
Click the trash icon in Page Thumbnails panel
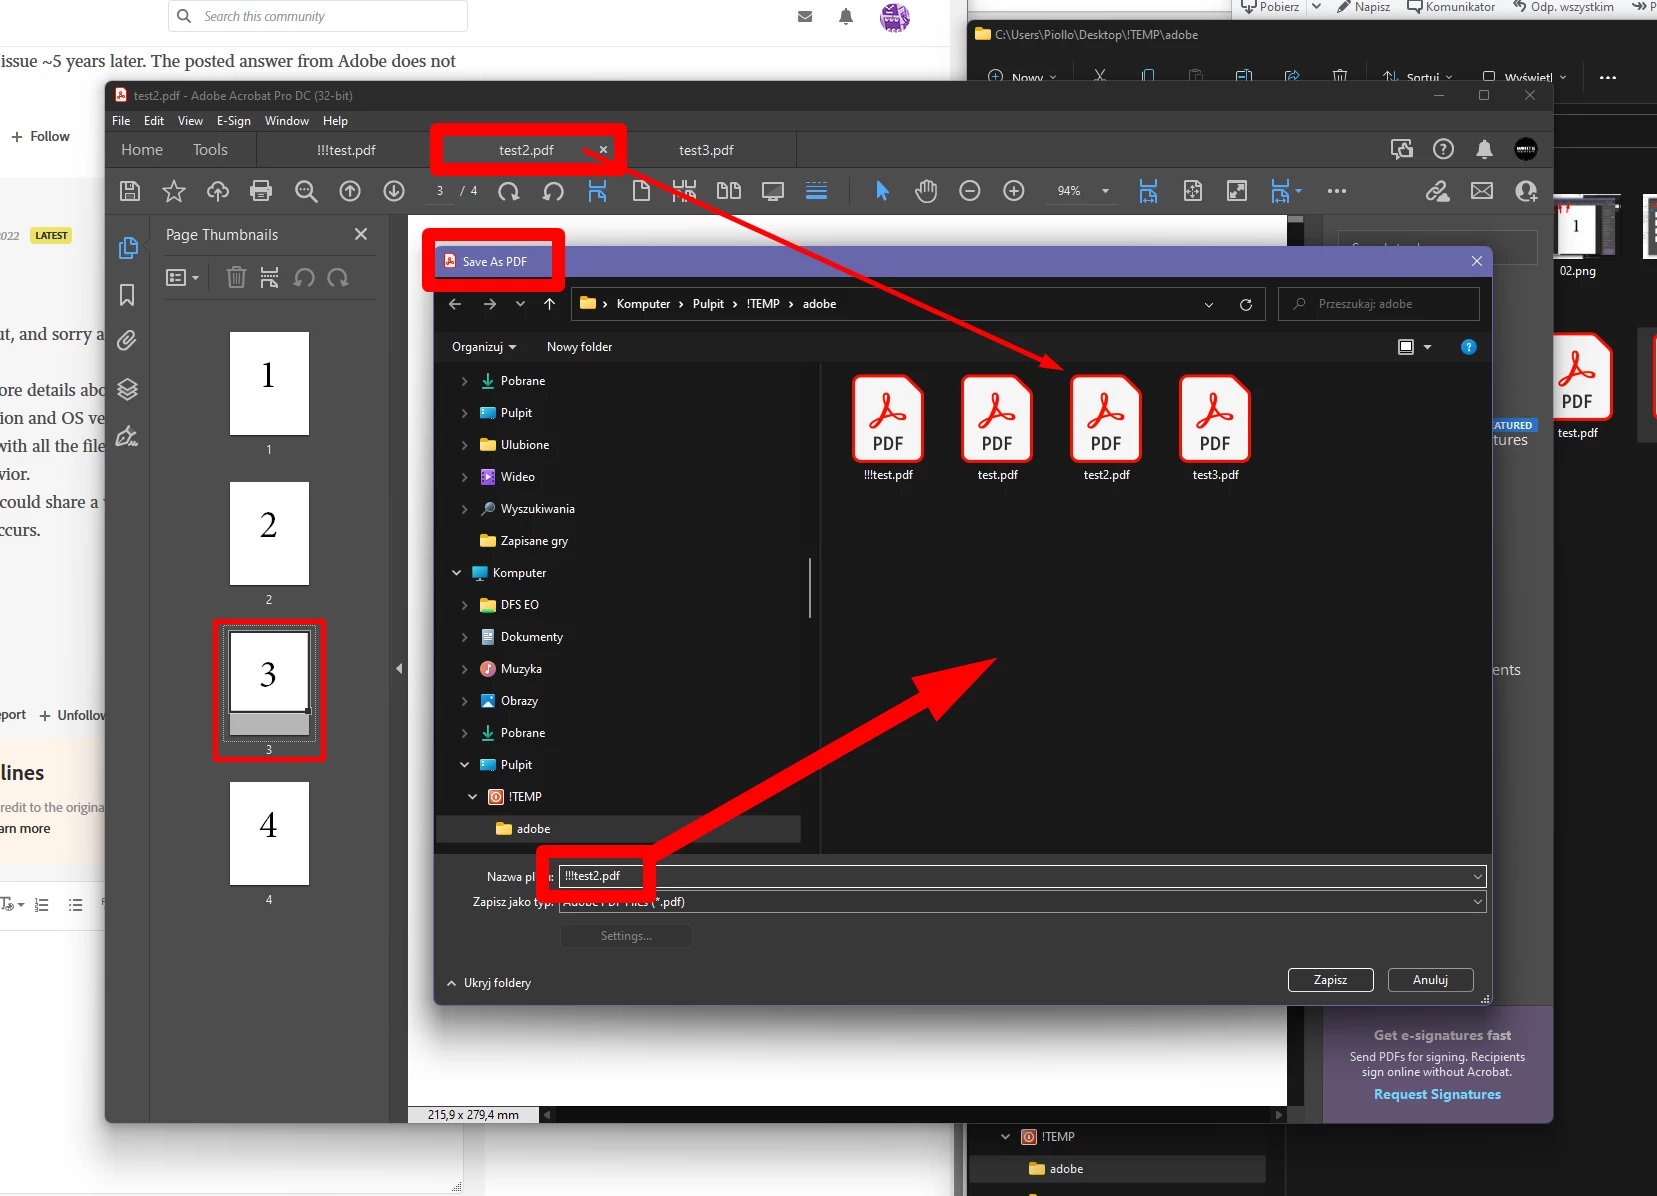236,277
